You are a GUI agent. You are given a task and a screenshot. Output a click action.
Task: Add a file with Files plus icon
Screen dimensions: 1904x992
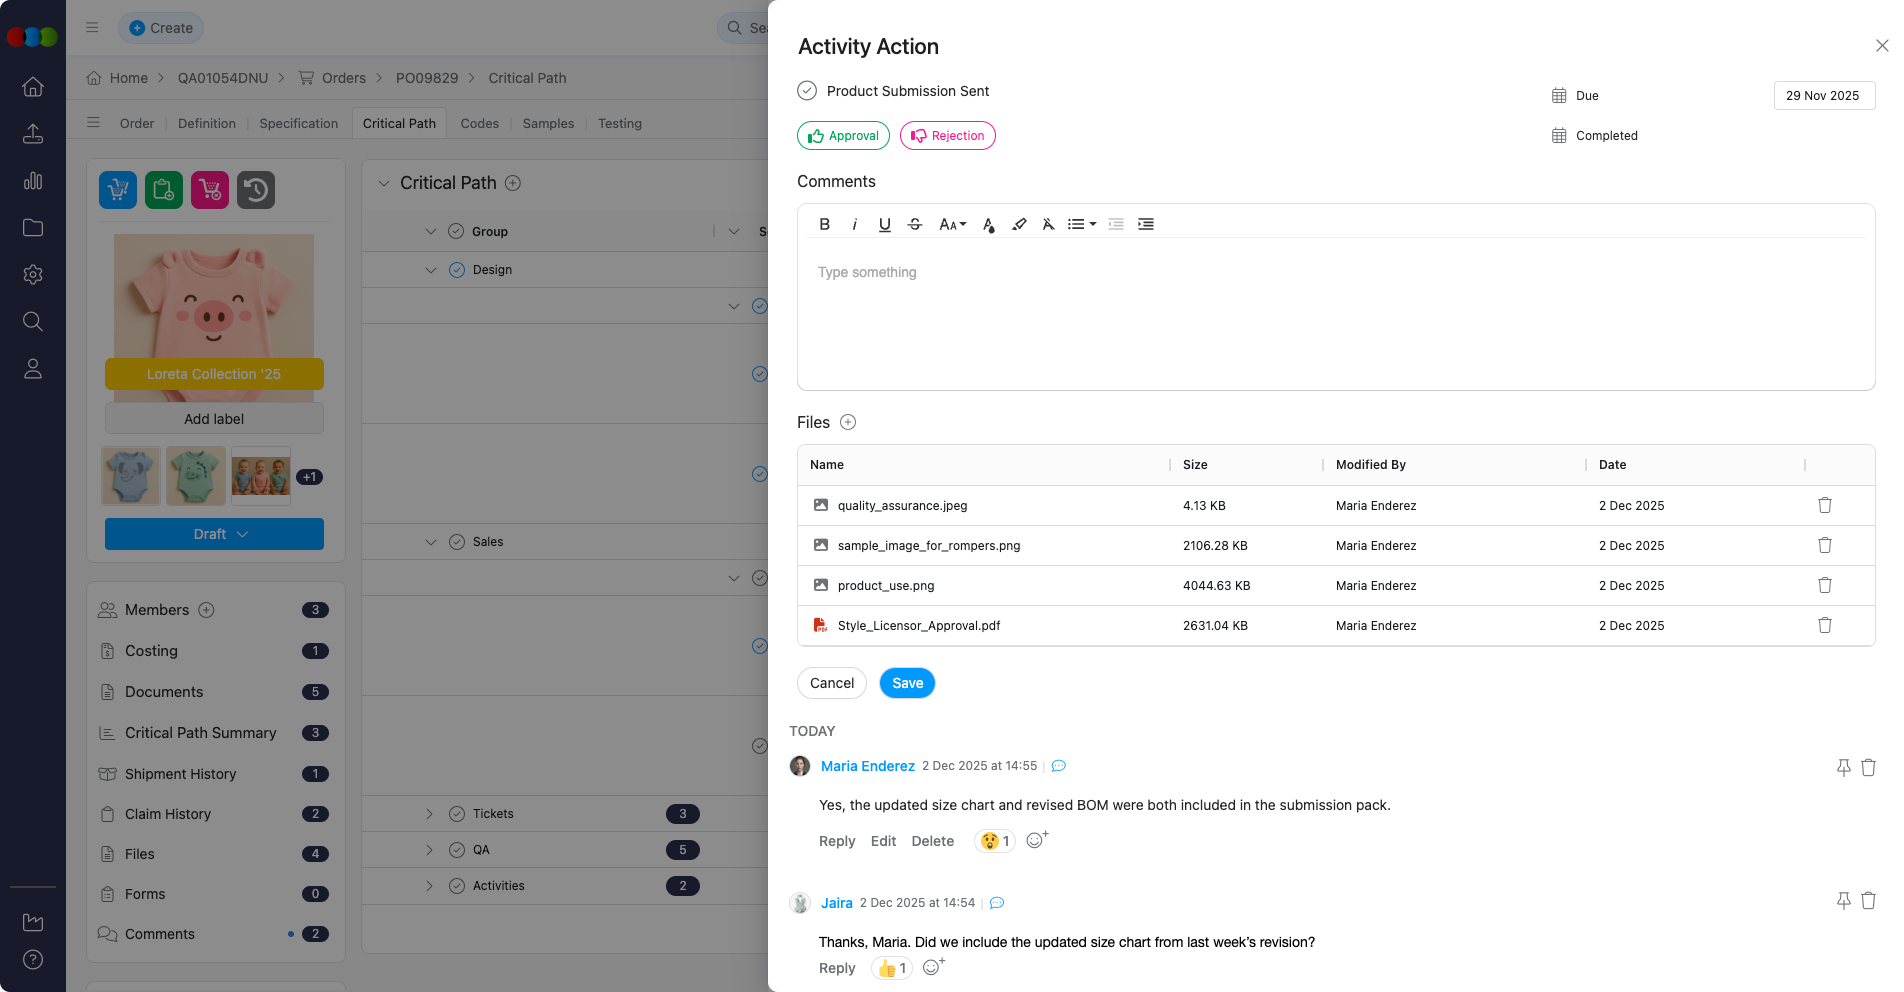[848, 422]
